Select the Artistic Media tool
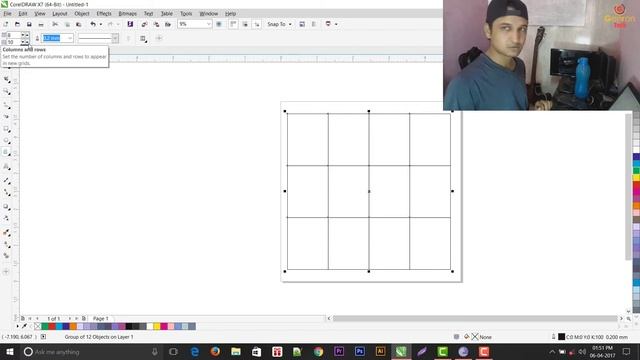Image resolution: width=640 pixels, height=360 pixels. click(7, 117)
